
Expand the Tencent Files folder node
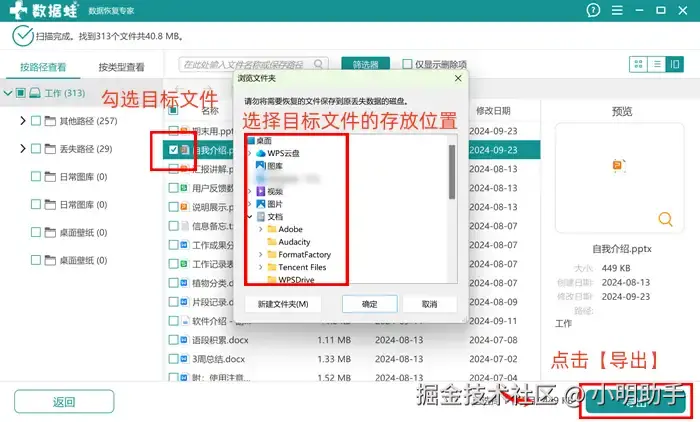[x=261, y=267]
